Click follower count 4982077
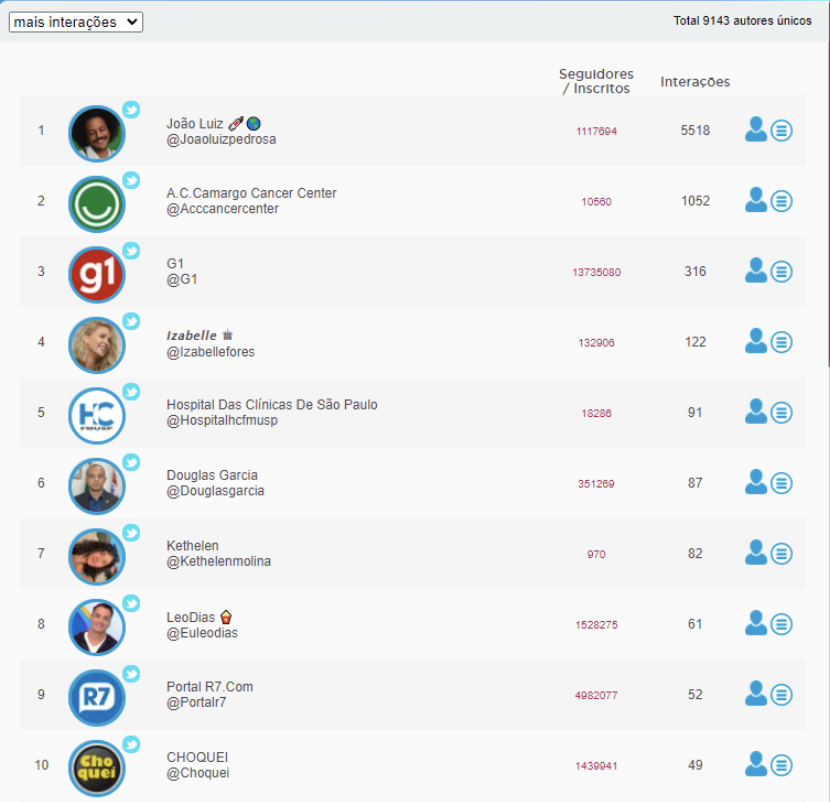 tap(597, 695)
